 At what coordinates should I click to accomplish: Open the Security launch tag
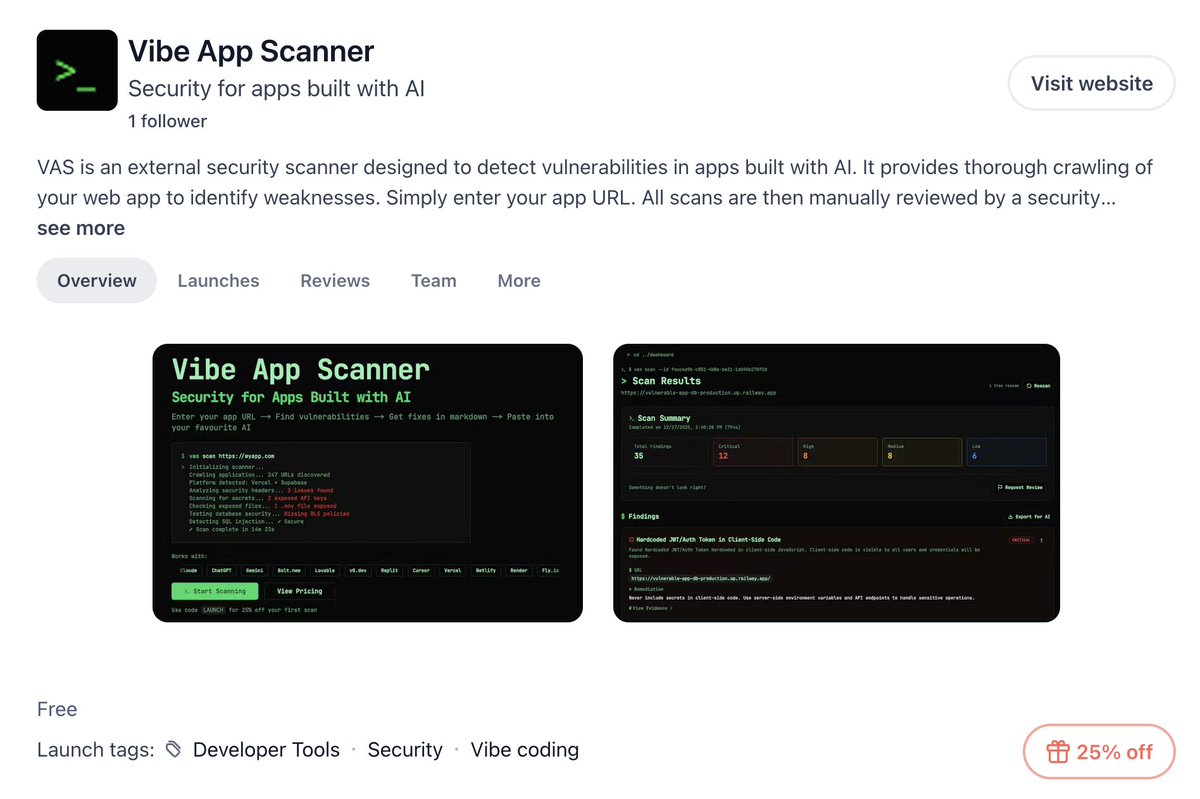point(405,749)
